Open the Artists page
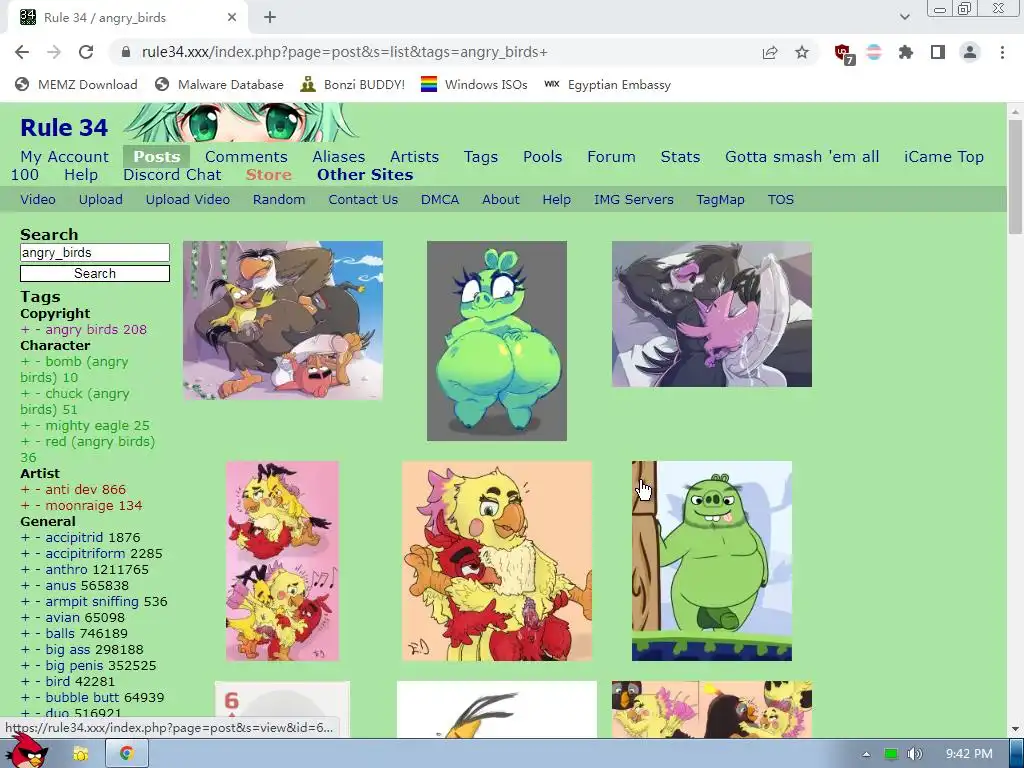The image size is (1024, 768). 414,157
